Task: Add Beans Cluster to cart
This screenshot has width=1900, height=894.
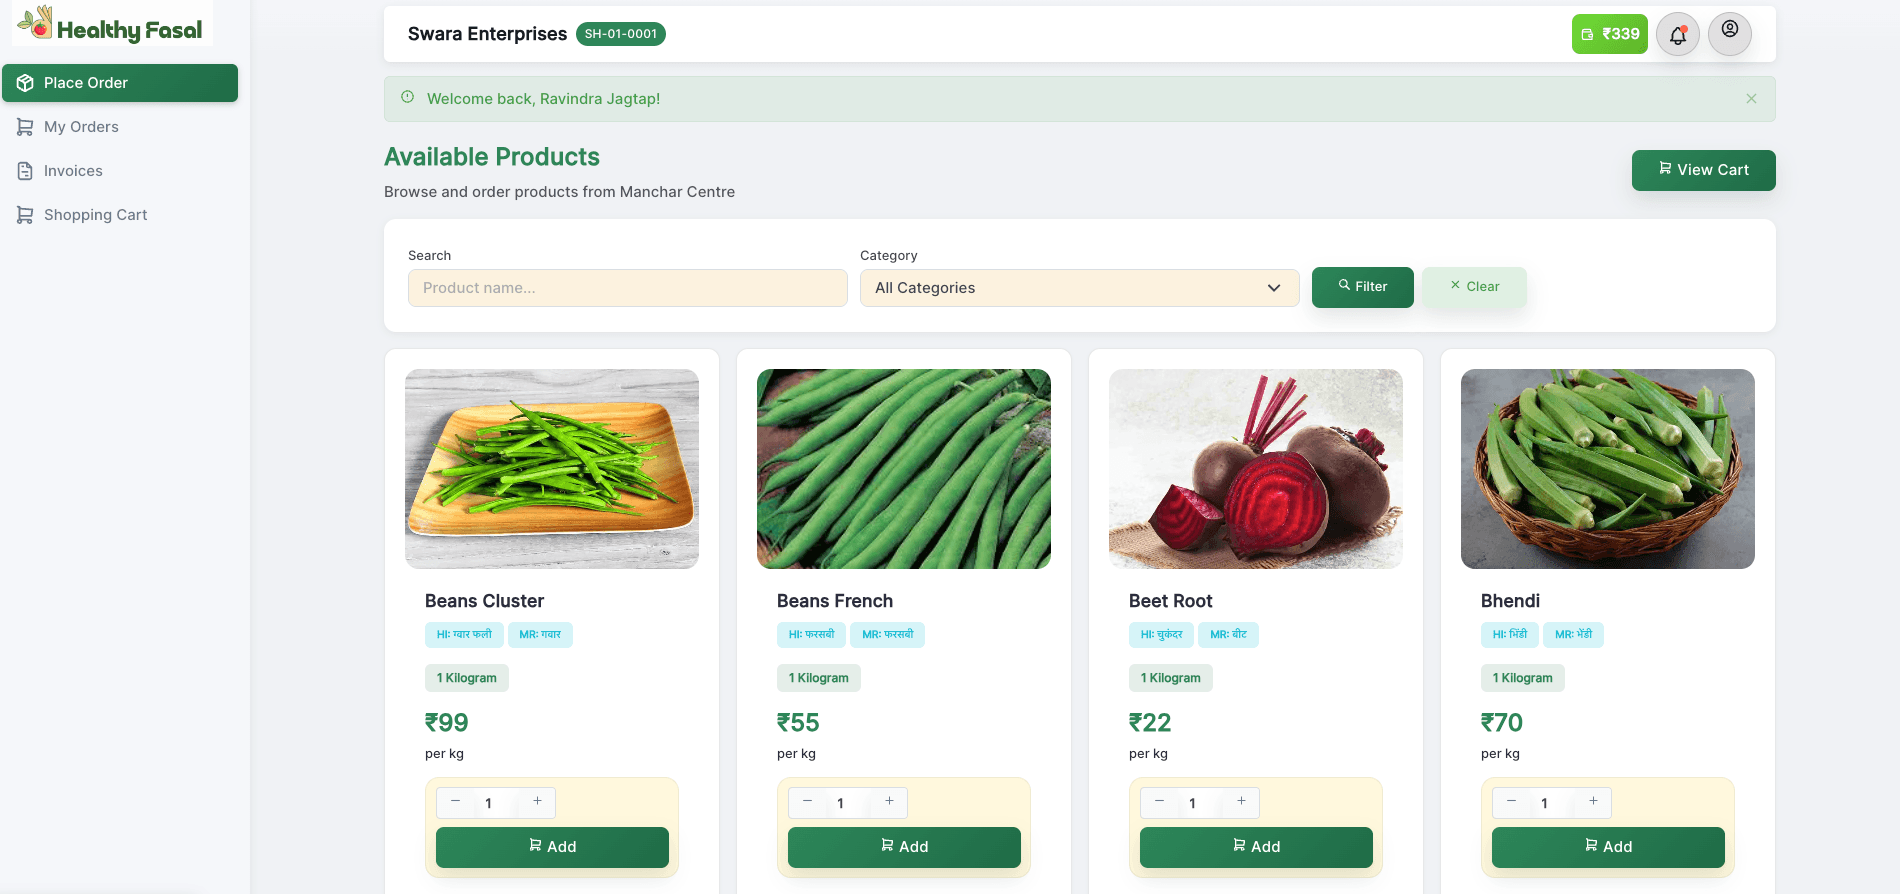Action: point(552,847)
